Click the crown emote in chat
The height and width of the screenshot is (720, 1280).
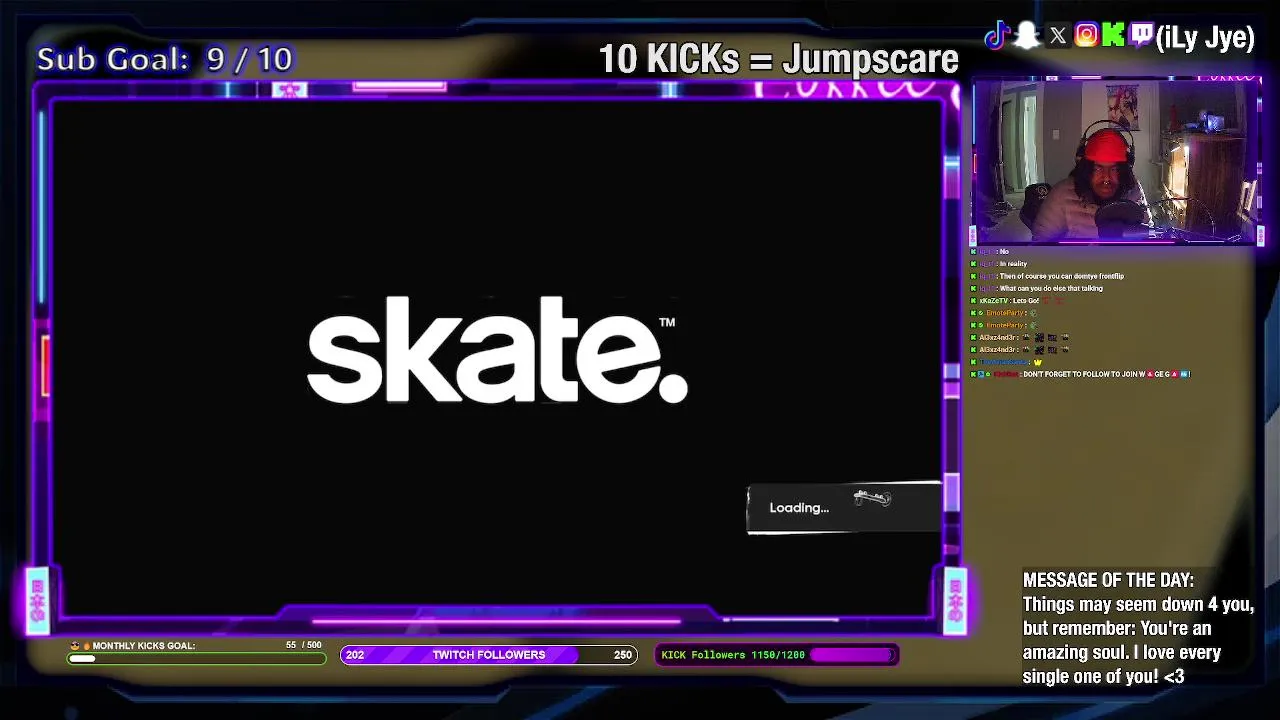(1038, 362)
